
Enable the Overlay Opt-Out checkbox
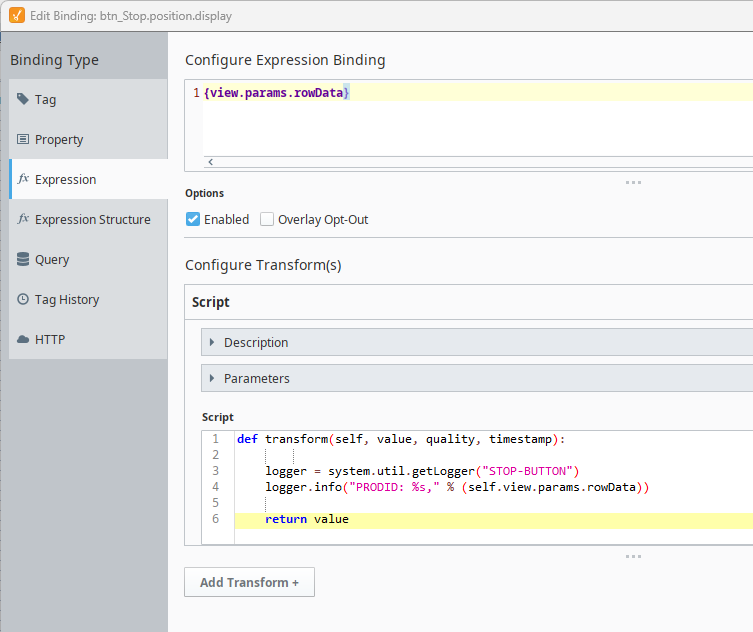tap(267, 219)
